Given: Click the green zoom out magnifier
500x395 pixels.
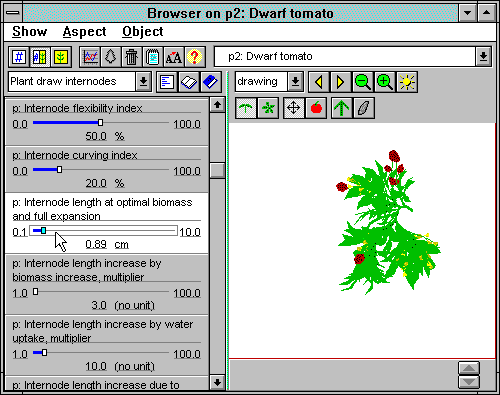Looking at the screenshot, I should (363, 82).
